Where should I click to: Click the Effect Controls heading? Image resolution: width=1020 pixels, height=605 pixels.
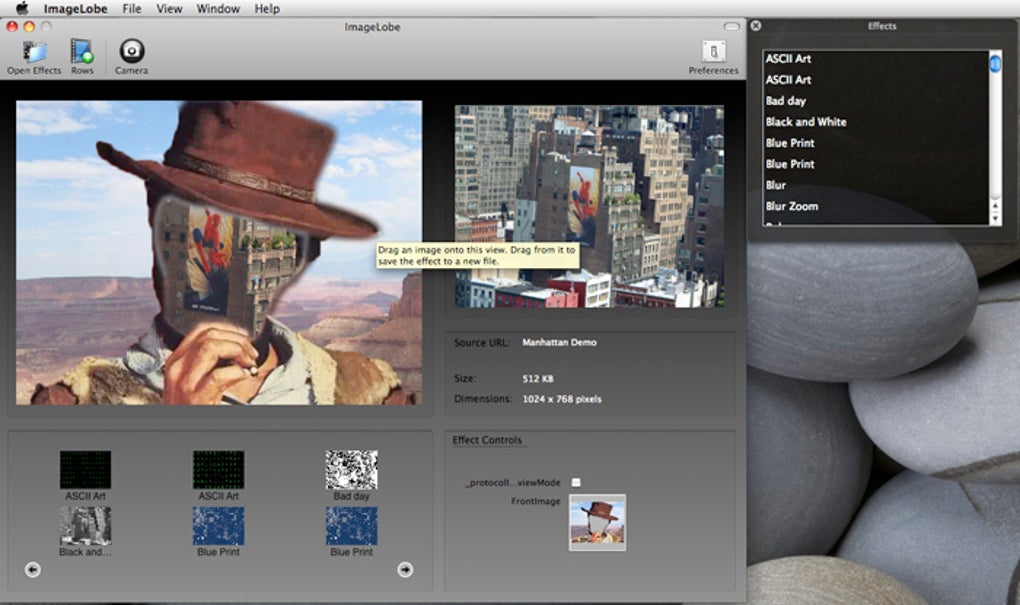coord(487,440)
